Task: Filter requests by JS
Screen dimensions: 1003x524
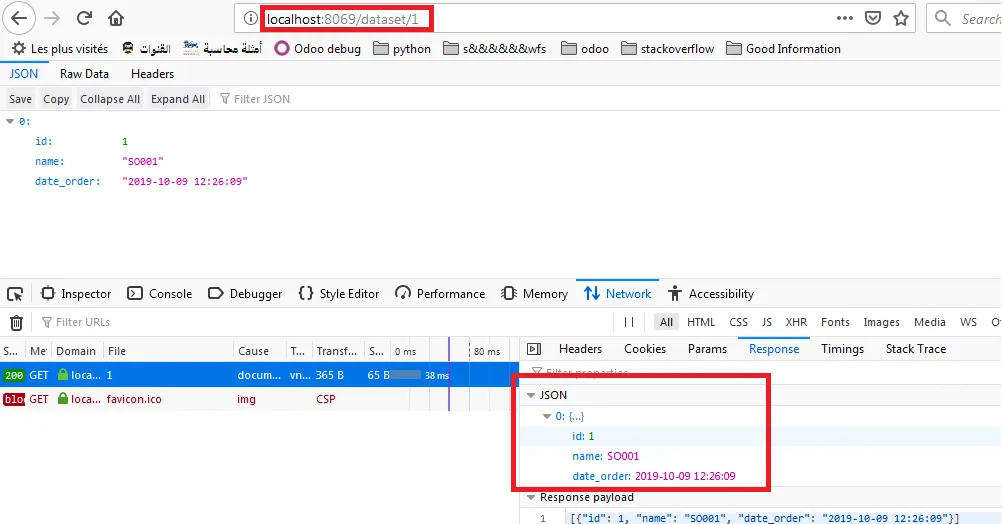Action: coord(766,322)
